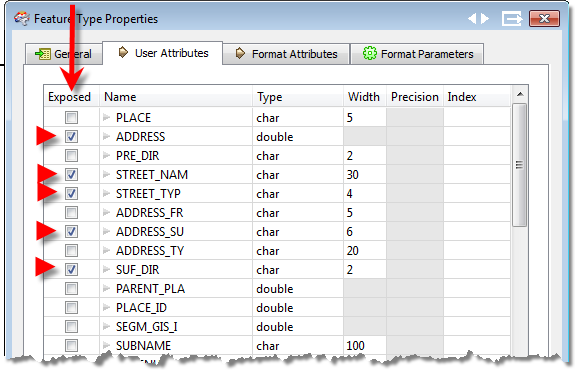Click the Feature Type Properties title icon
Screen dimensions: 575x370
click(21, 18)
